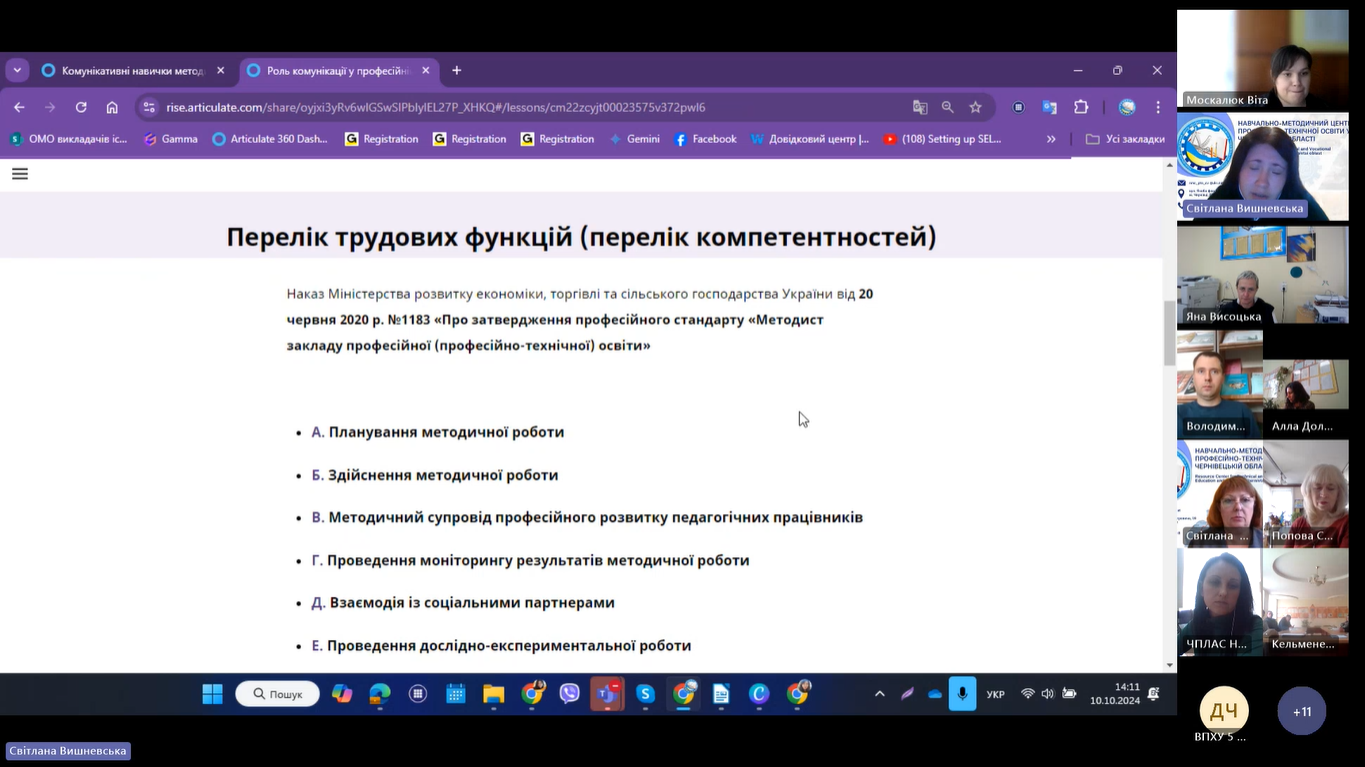1365x767 pixels.
Task: Click the translate page icon
Action: [920, 107]
